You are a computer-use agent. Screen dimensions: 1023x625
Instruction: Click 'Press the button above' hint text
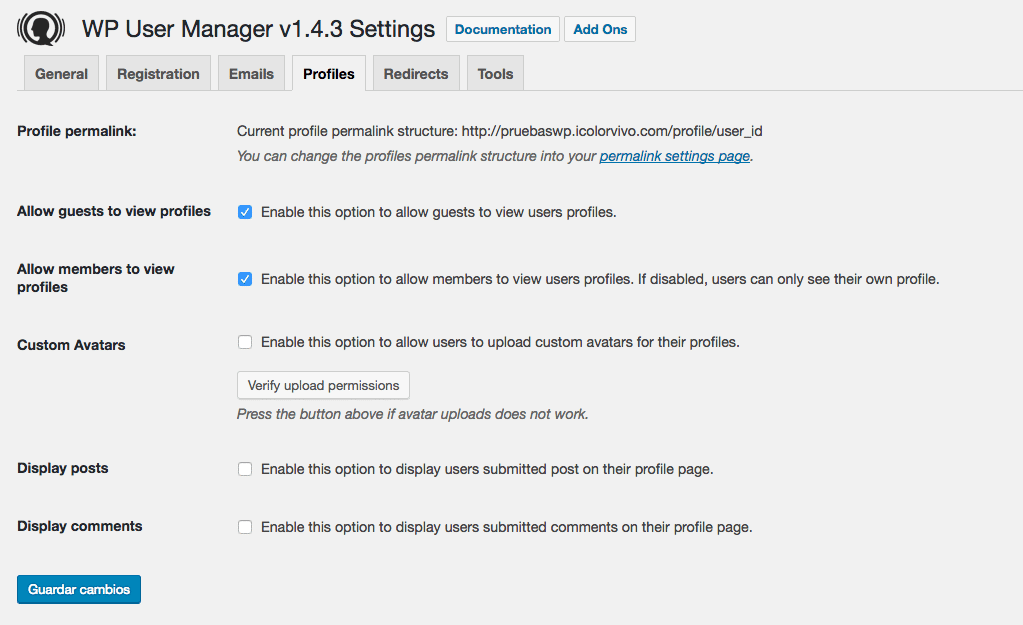point(412,414)
